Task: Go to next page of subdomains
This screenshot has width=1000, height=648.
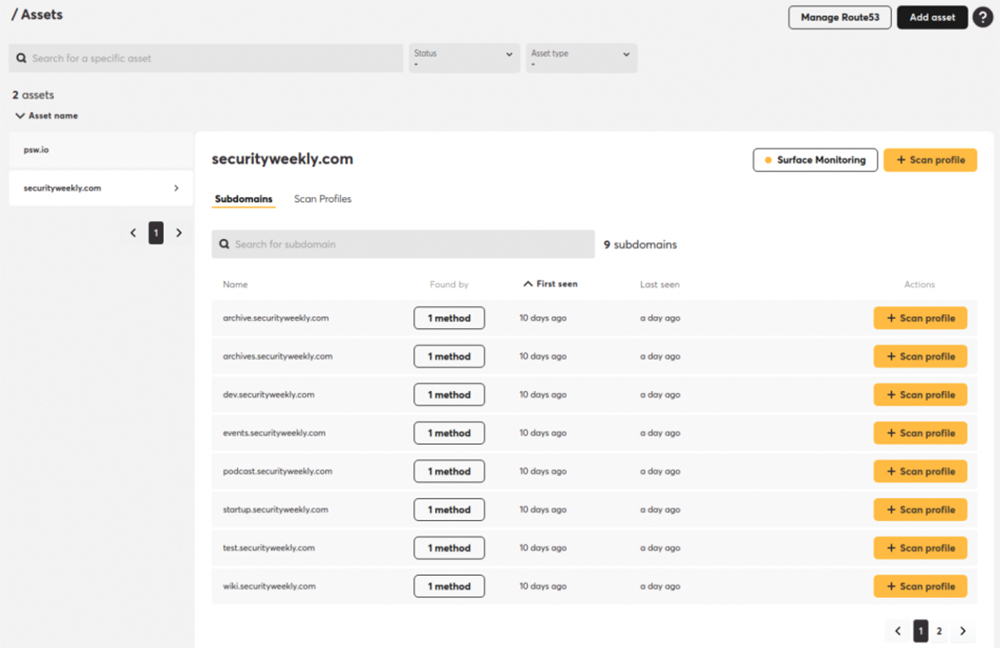Action: [962, 631]
